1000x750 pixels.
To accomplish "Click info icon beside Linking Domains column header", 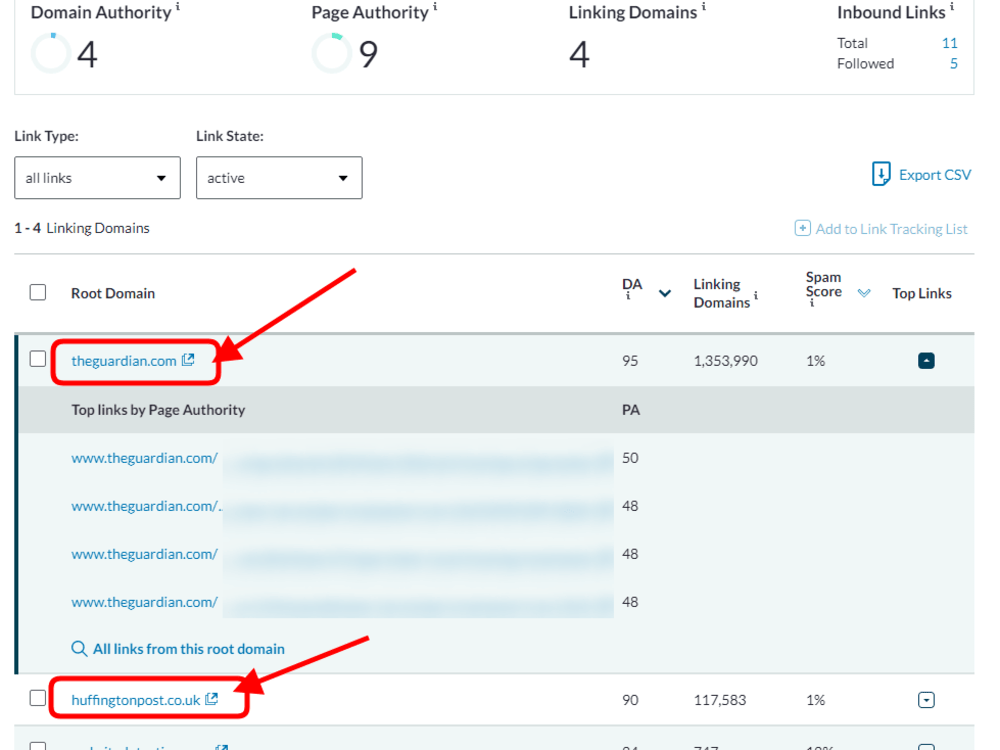I will click(x=756, y=295).
